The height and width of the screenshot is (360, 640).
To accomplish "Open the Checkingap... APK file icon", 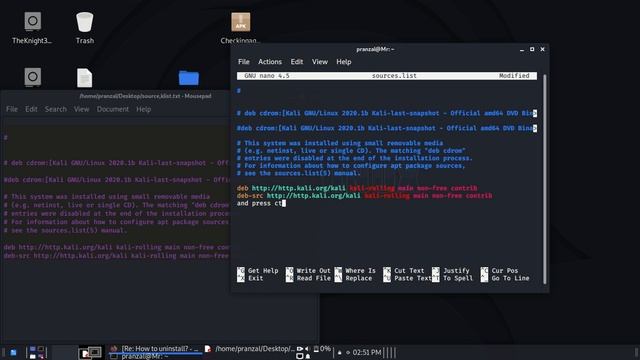I will tap(240, 27).
